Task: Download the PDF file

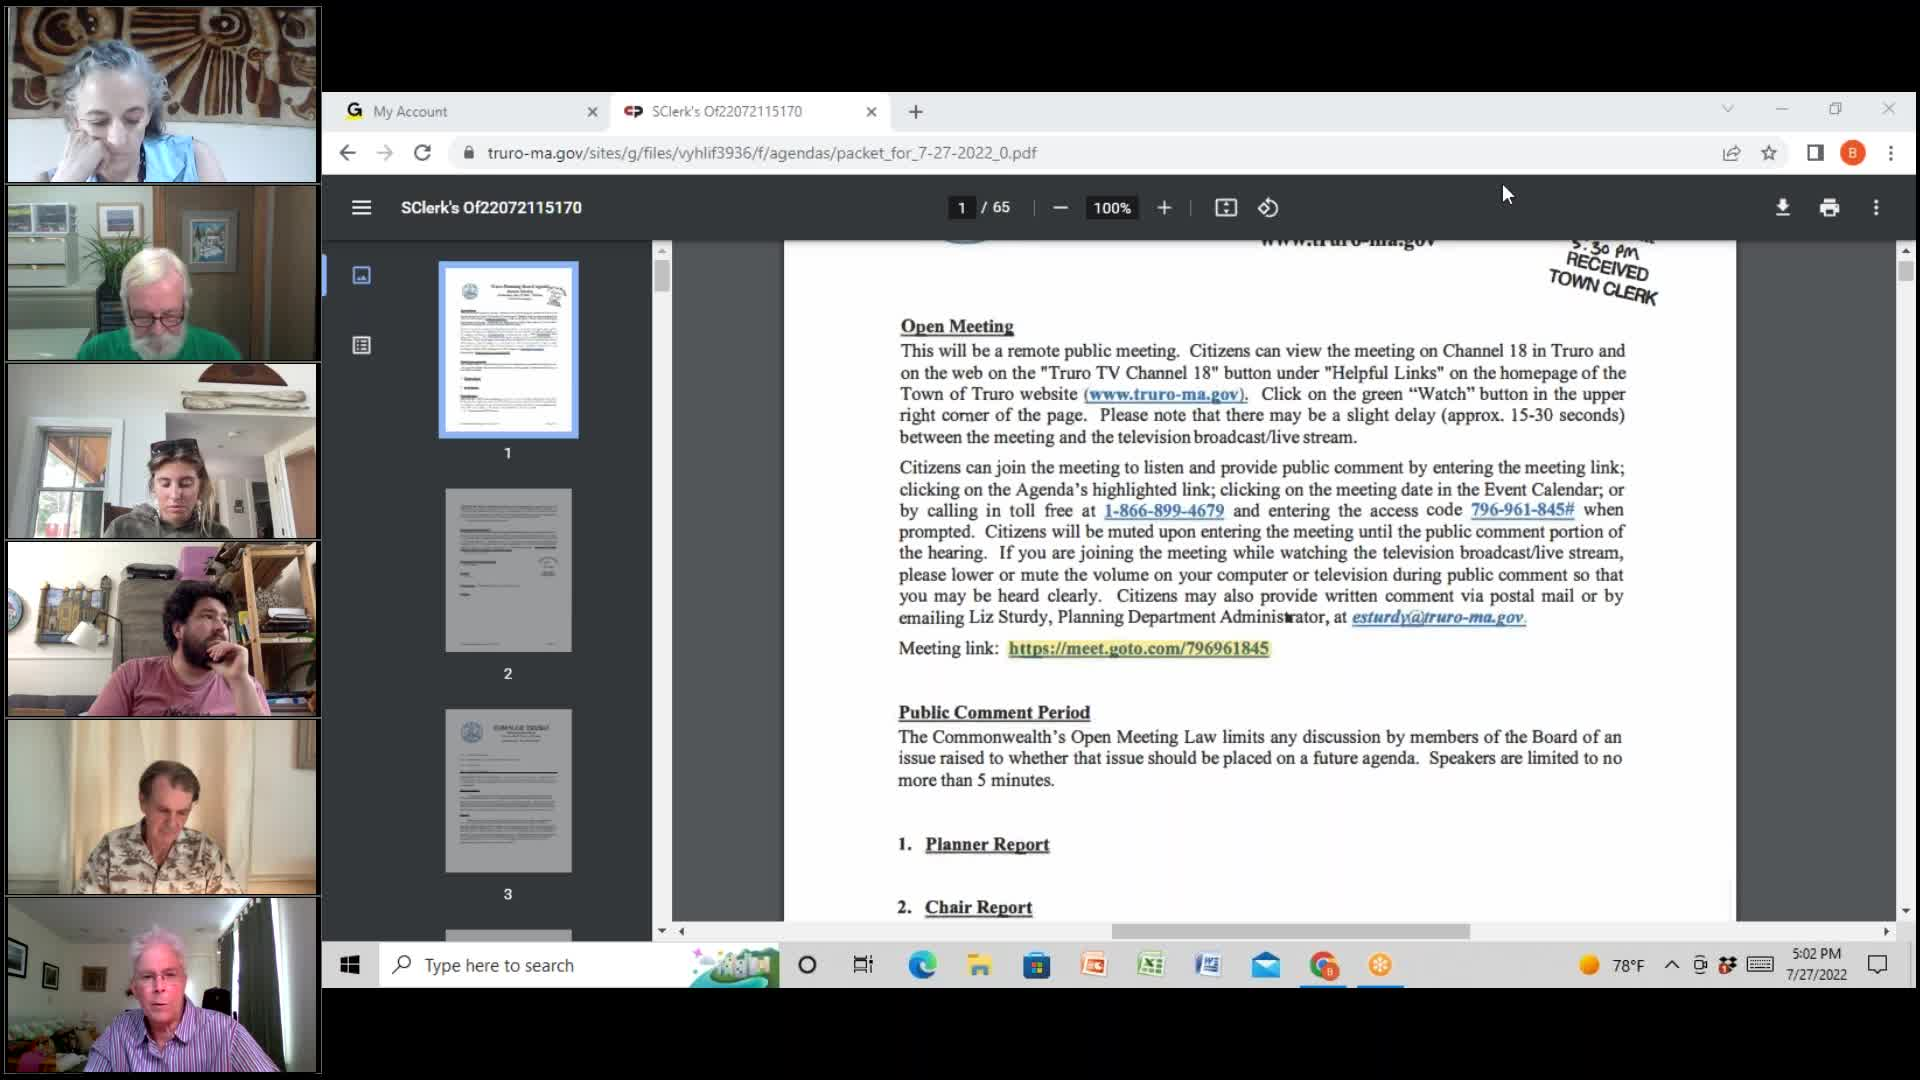Action: [x=1782, y=207]
